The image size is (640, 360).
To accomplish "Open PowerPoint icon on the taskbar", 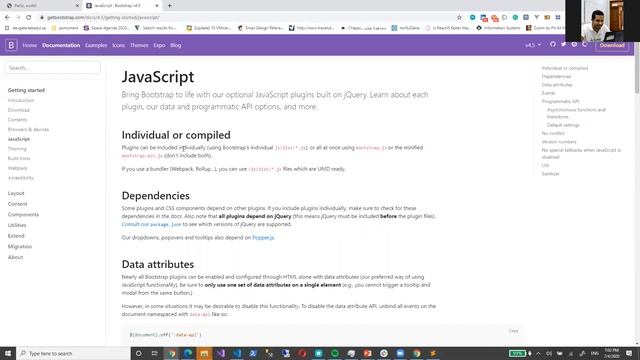I will coord(367,353).
